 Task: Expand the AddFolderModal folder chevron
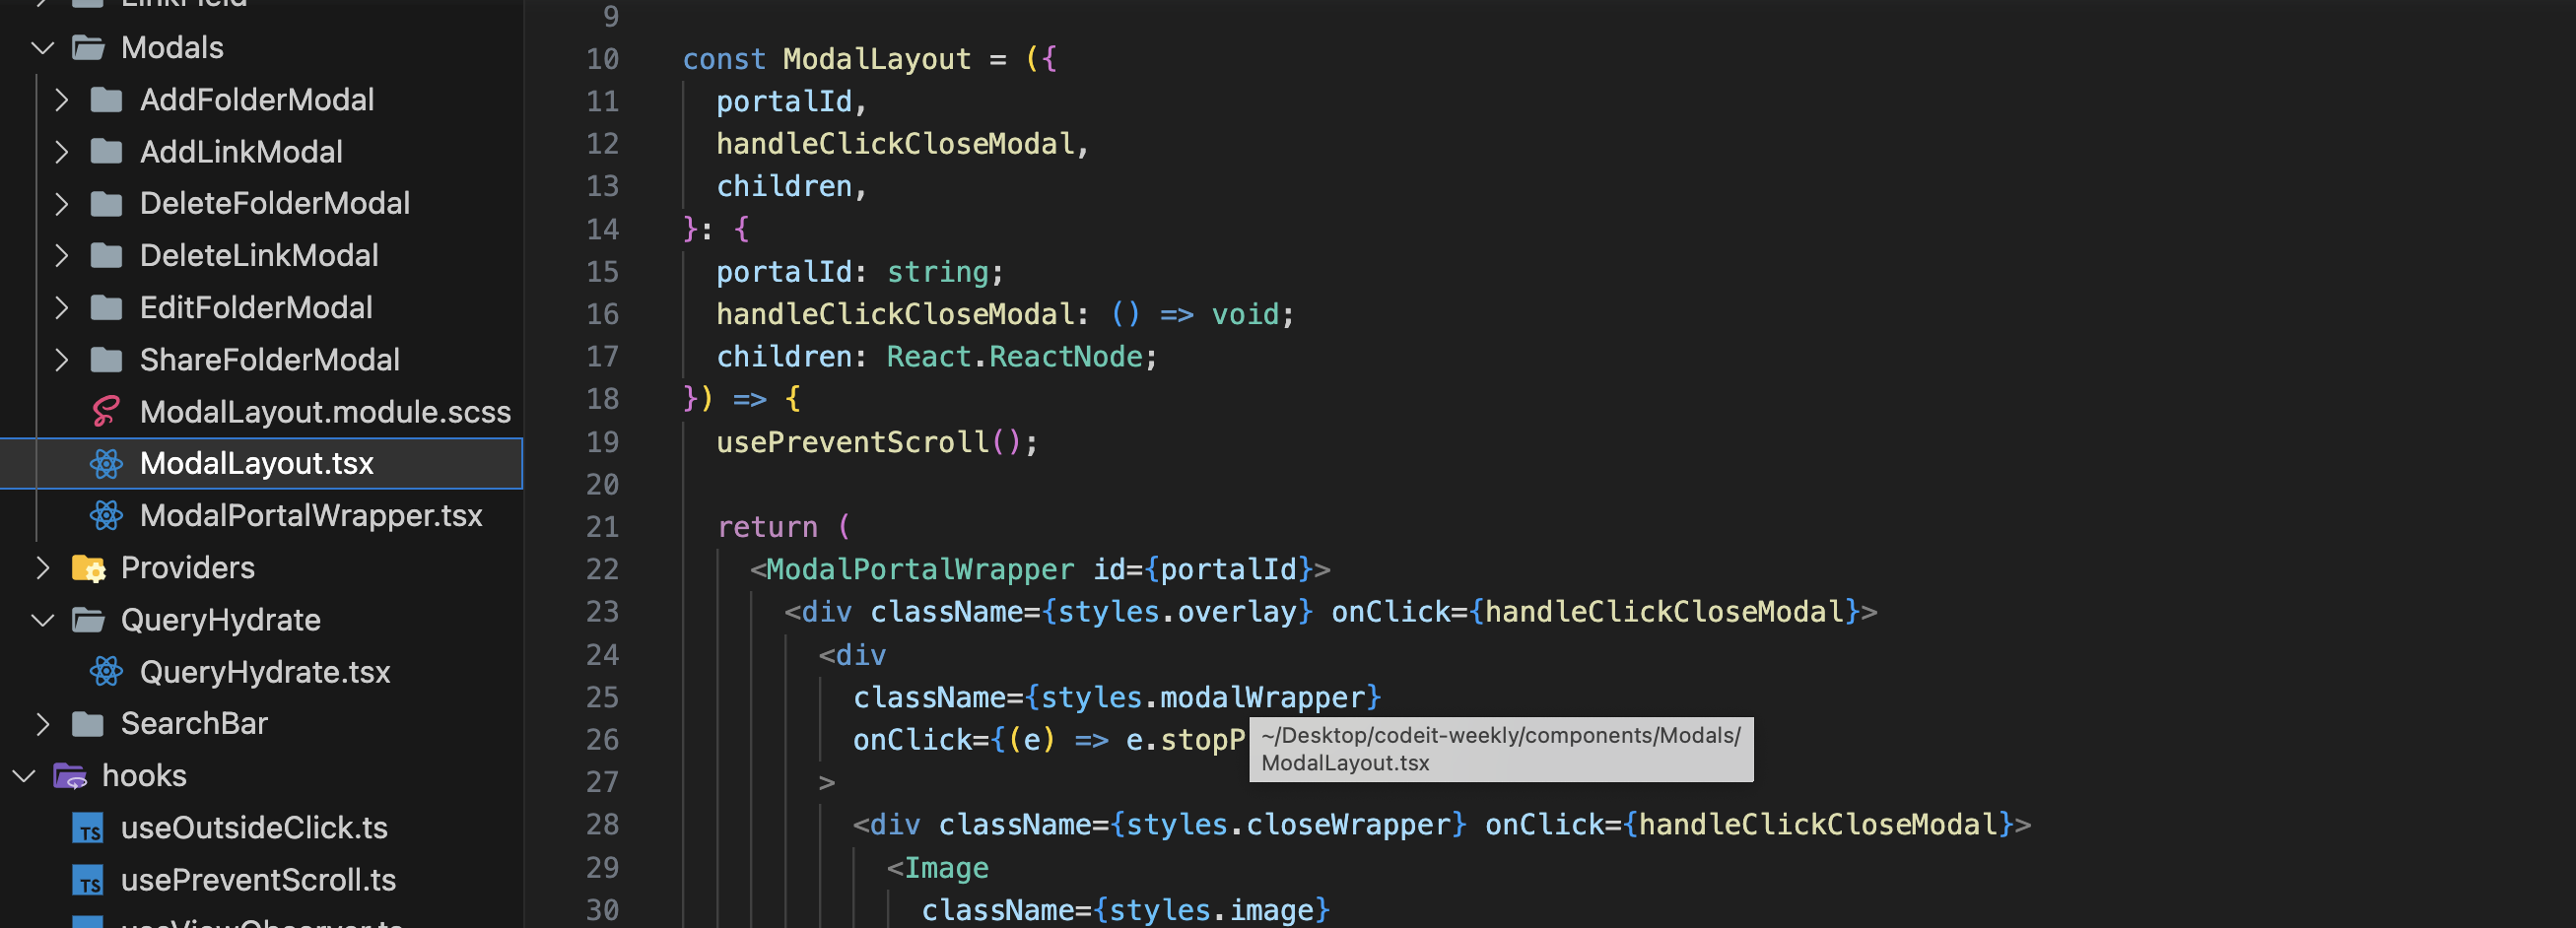click(62, 100)
